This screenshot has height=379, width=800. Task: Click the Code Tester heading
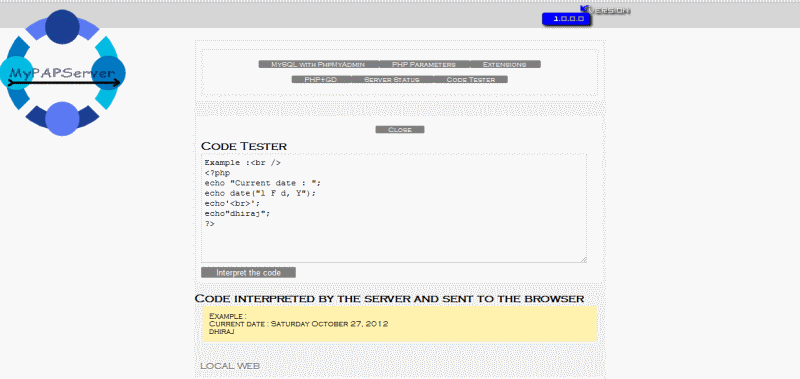tap(244, 146)
